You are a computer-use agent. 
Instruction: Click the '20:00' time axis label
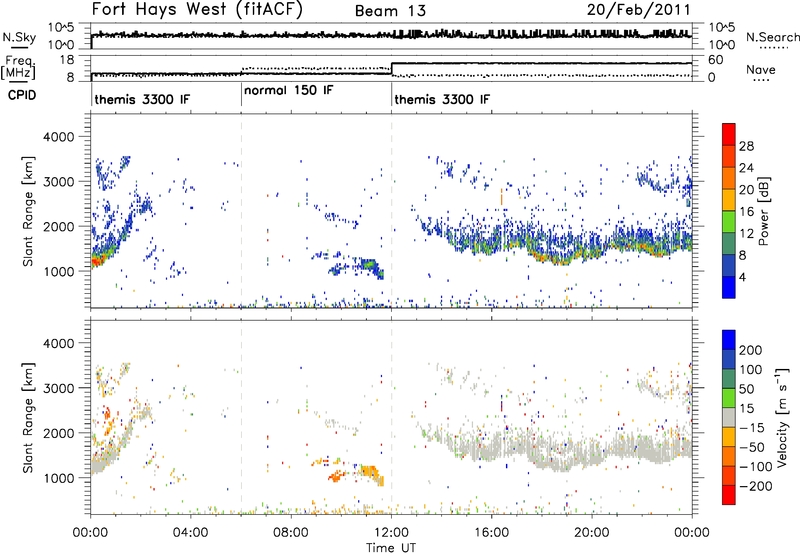[591, 533]
